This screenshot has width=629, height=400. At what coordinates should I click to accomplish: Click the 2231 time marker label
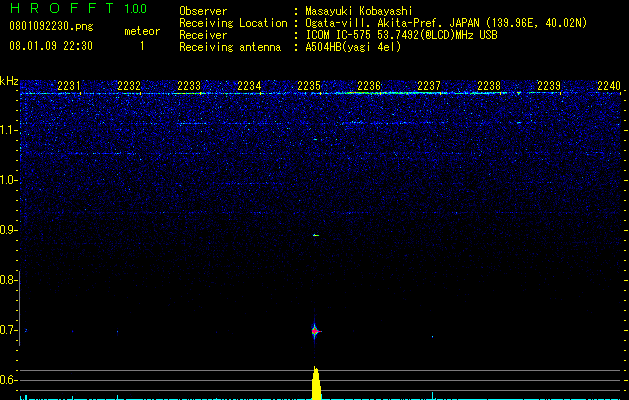pos(69,86)
